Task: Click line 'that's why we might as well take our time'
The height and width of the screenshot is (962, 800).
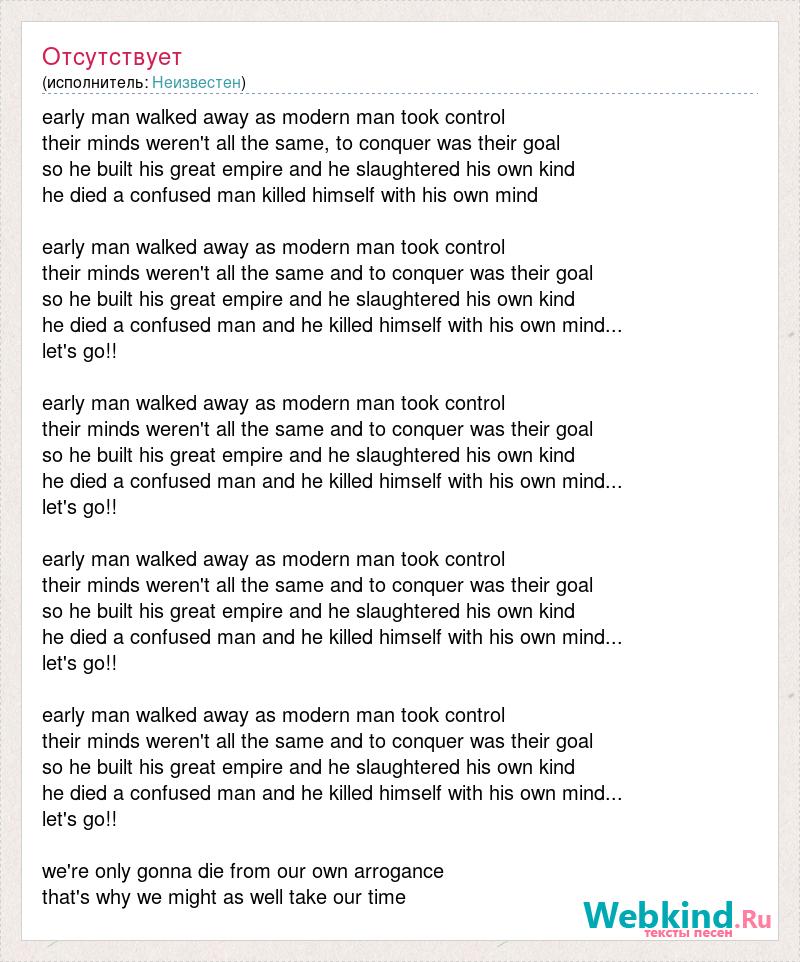Action: 224,898
